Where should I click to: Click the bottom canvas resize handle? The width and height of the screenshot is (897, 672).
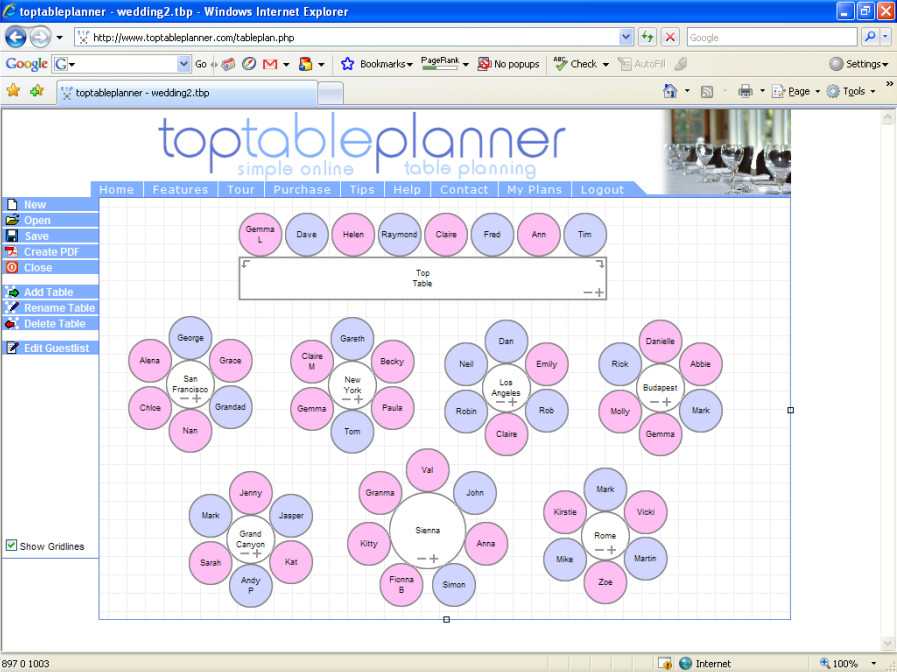(x=447, y=619)
